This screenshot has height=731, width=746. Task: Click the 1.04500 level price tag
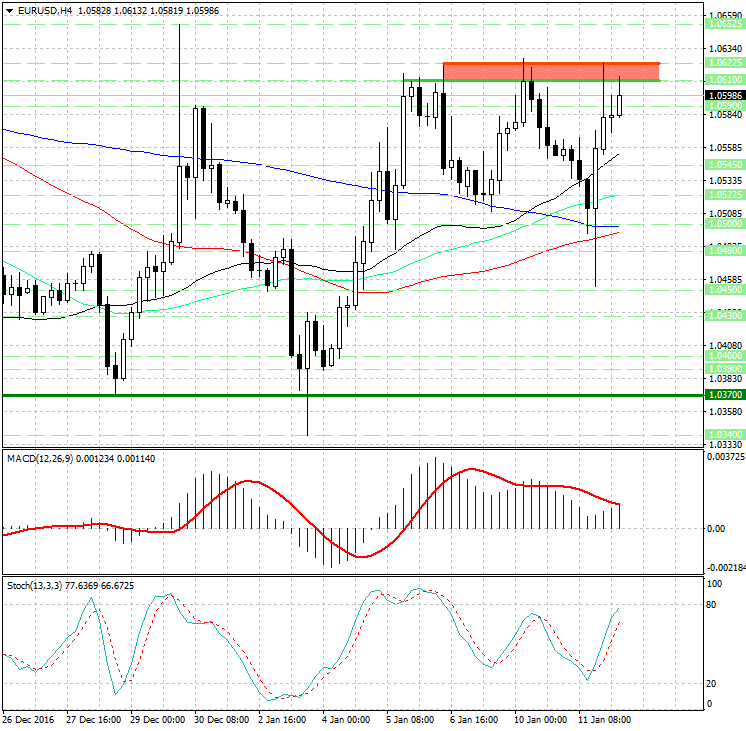click(x=723, y=290)
